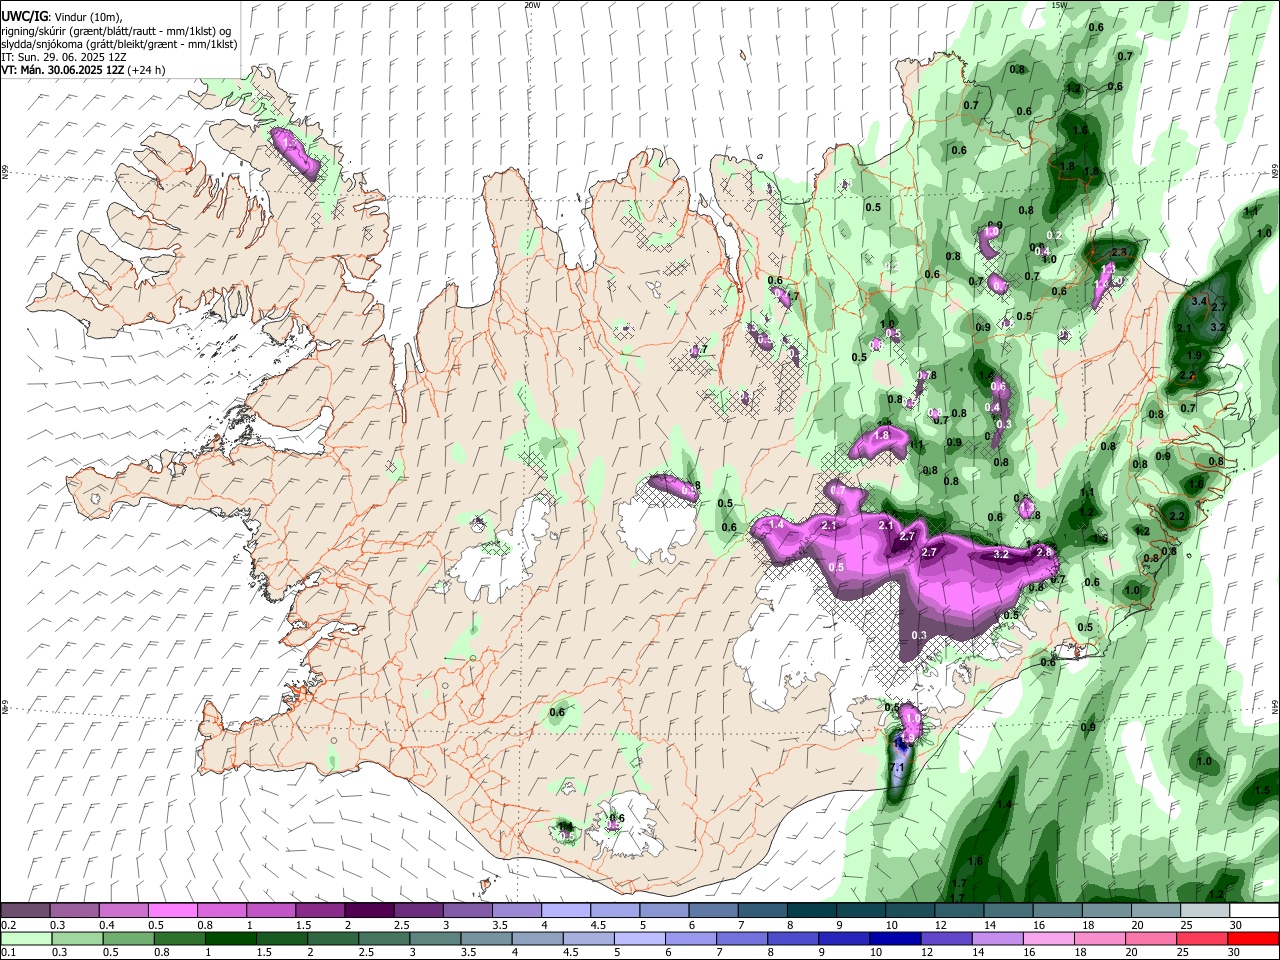The height and width of the screenshot is (960, 1280).
Task: Click the violet 12–14 rain legend swatch
Action: (946, 939)
